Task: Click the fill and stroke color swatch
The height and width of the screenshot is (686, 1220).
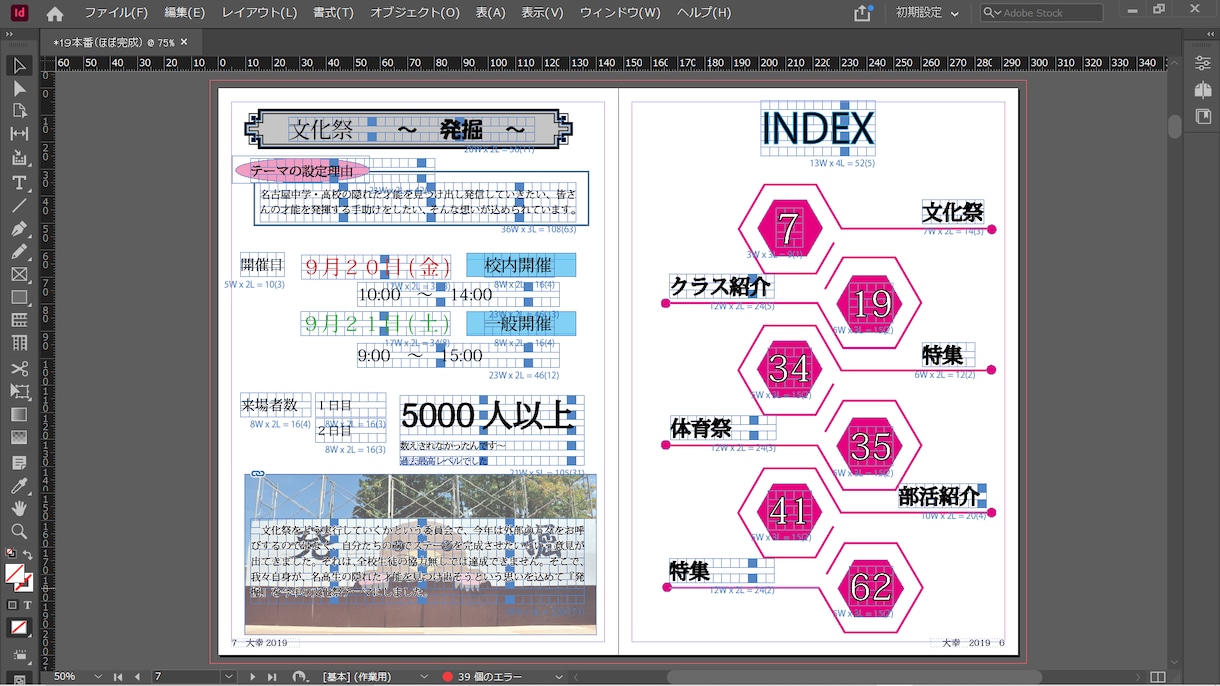Action: (x=18, y=576)
